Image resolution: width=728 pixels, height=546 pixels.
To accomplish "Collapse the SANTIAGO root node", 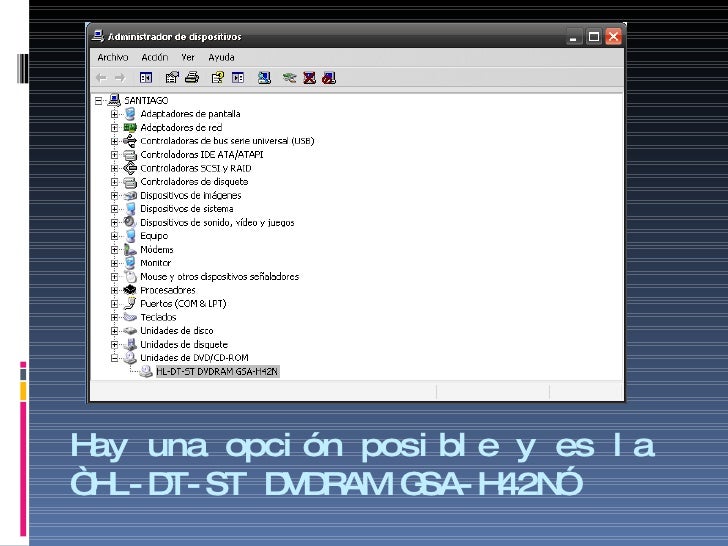I will click(98, 100).
